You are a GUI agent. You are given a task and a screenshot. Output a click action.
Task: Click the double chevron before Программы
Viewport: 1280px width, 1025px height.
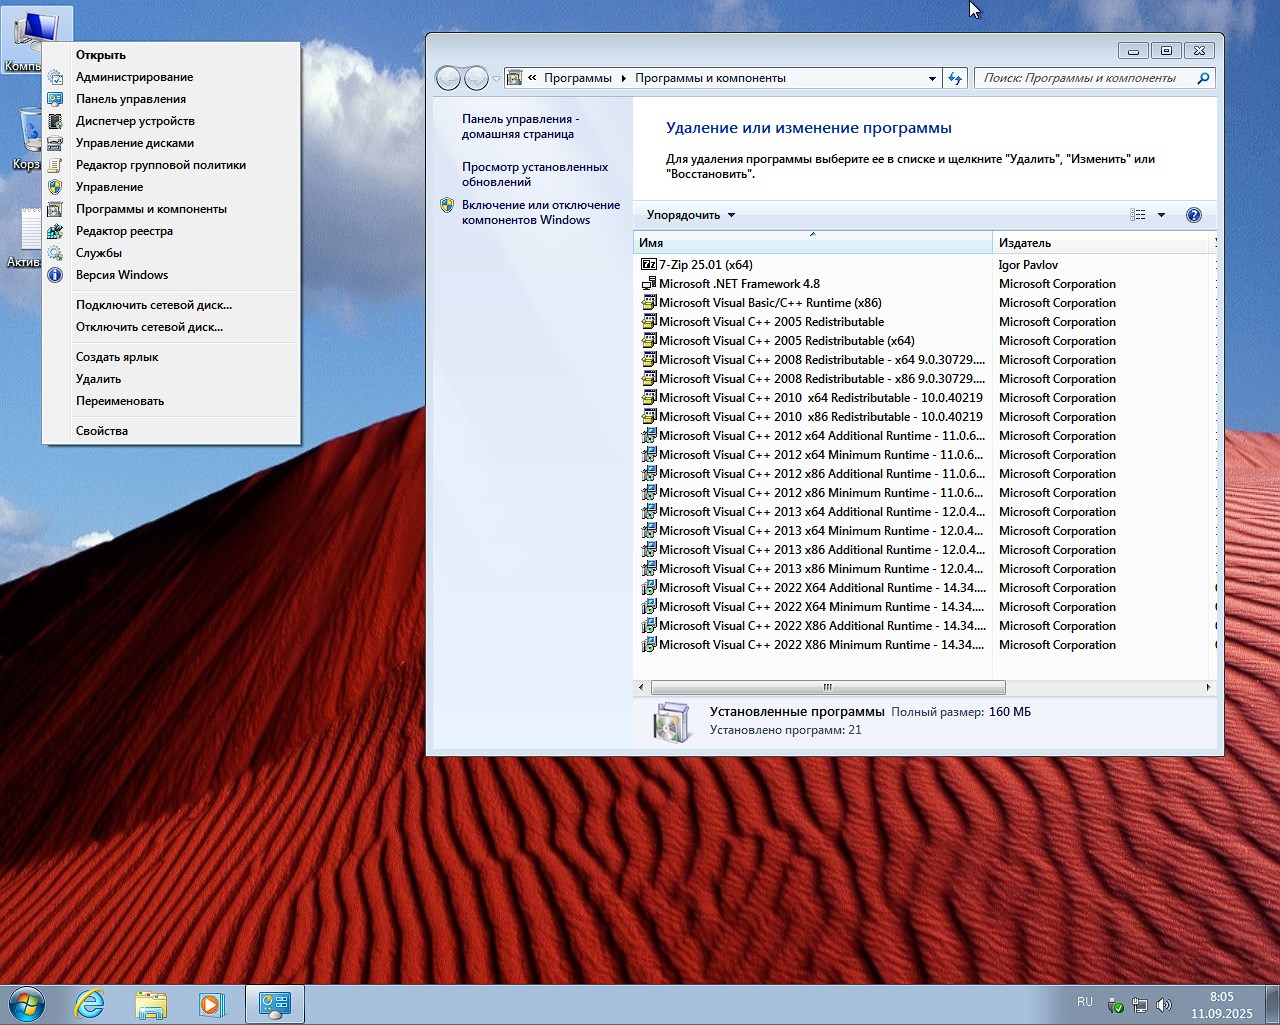tap(533, 78)
